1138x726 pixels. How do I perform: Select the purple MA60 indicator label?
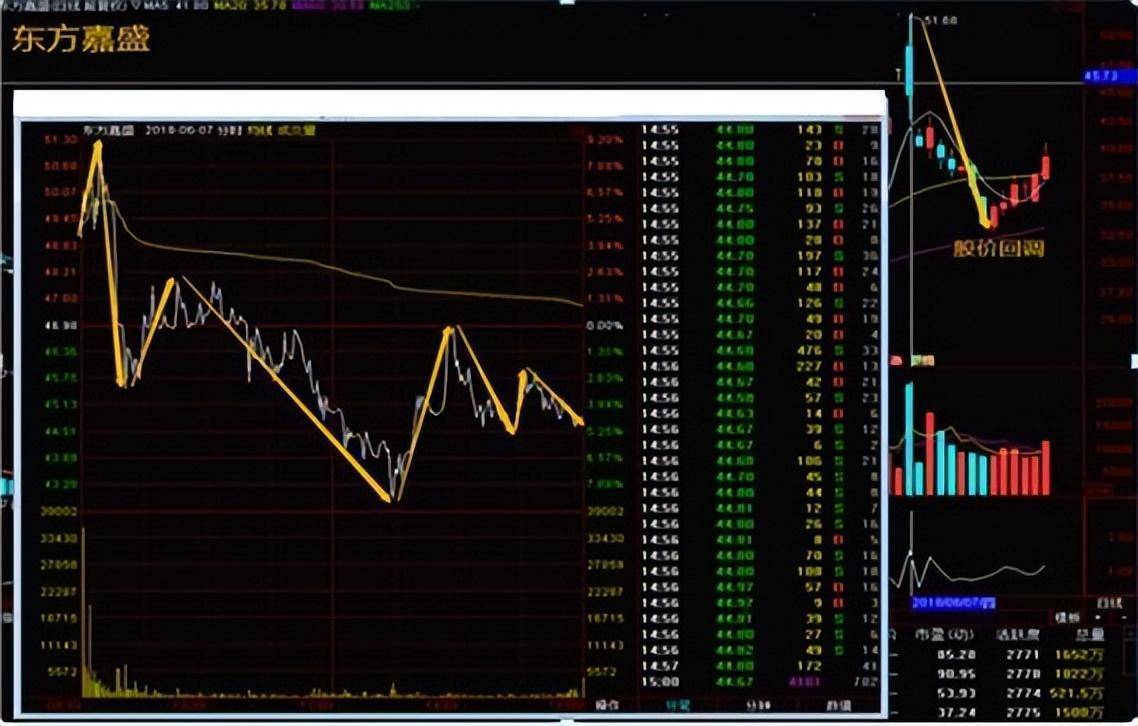point(327,5)
